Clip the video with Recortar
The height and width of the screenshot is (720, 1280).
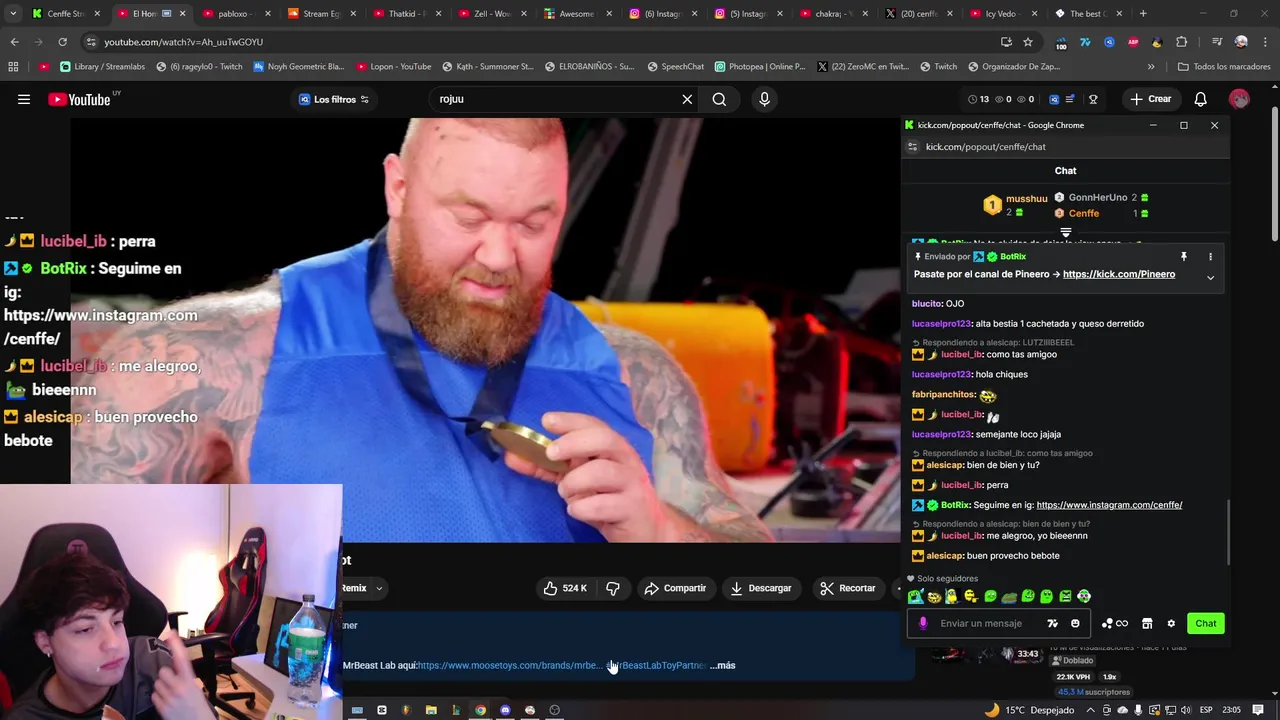pyautogui.click(x=847, y=588)
